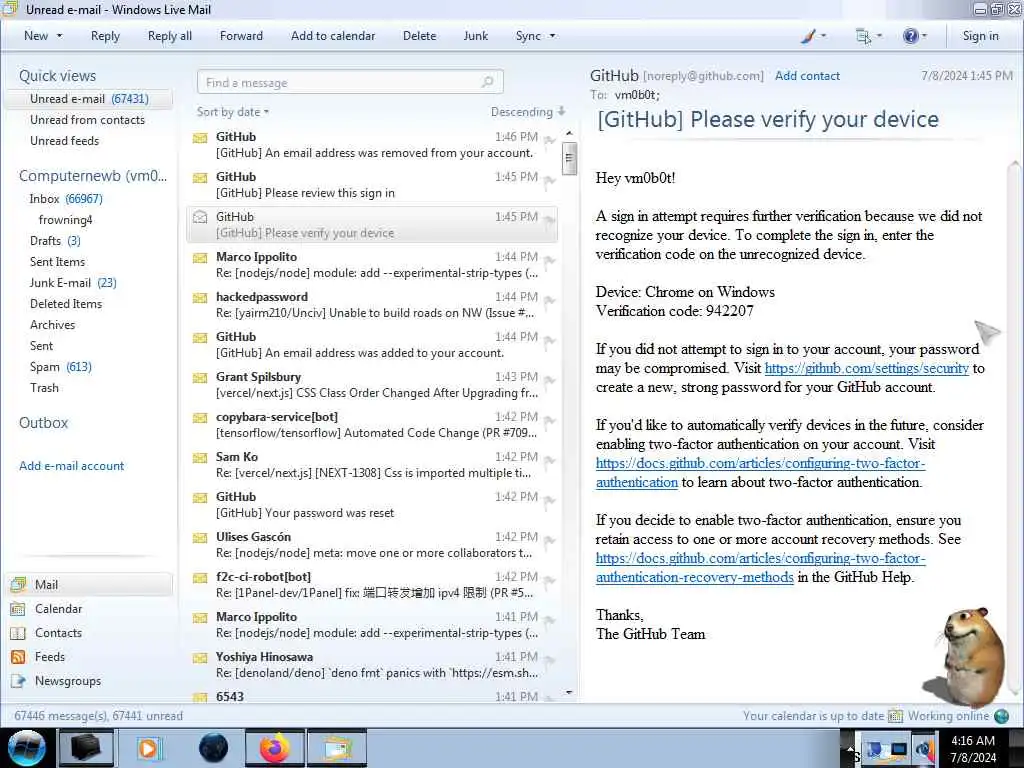Viewport: 1024px width, 768px height.
Task: Click the Windows Start button
Action: [27, 748]
